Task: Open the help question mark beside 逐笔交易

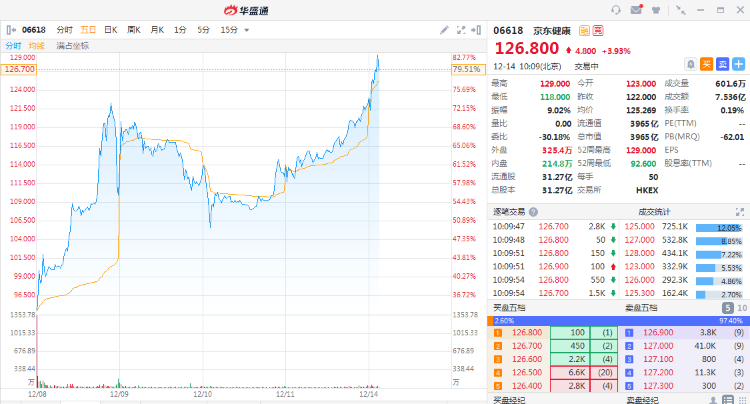Action: [533, 212]
